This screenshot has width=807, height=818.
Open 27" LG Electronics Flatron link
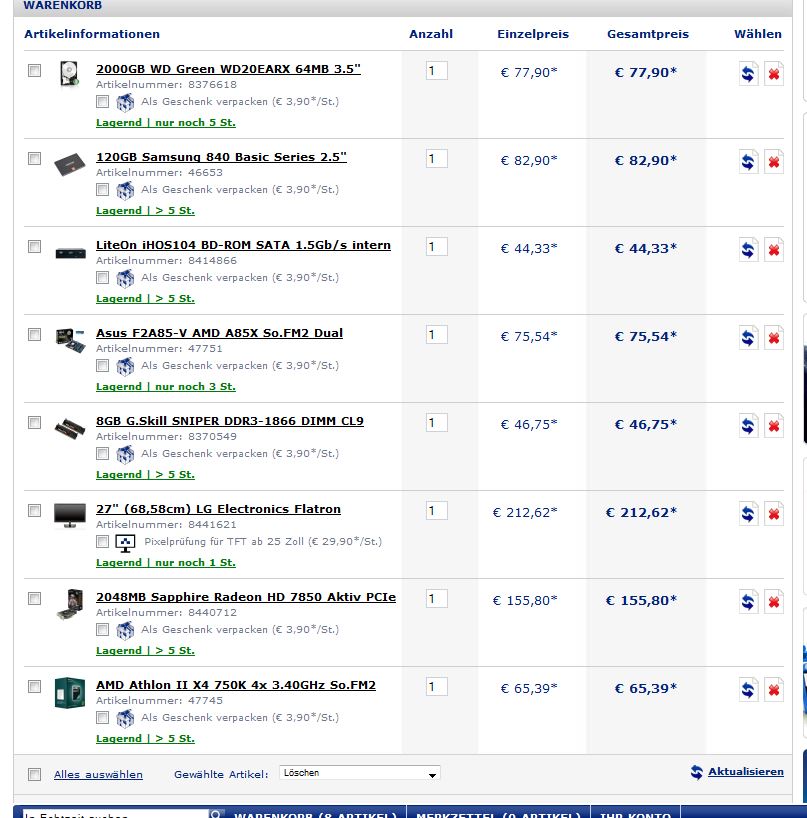click(218, 509)
